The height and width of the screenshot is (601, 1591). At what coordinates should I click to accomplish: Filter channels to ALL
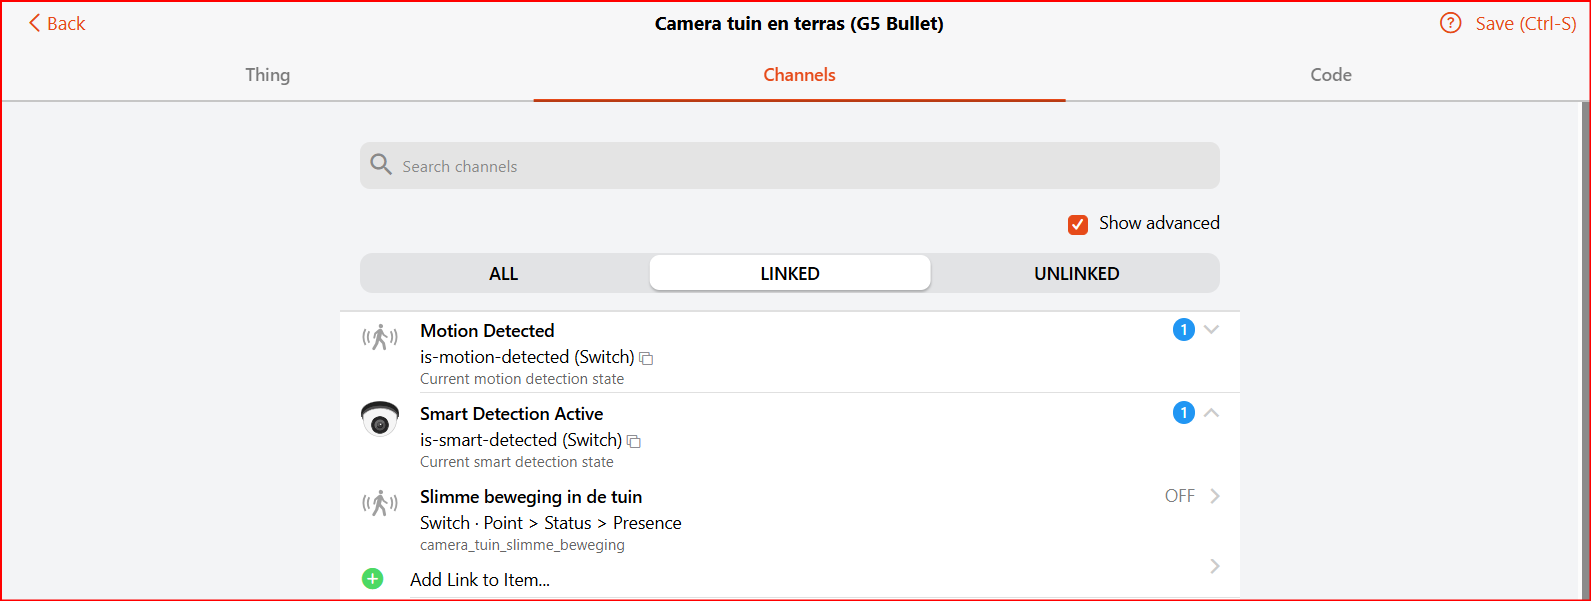503,273
